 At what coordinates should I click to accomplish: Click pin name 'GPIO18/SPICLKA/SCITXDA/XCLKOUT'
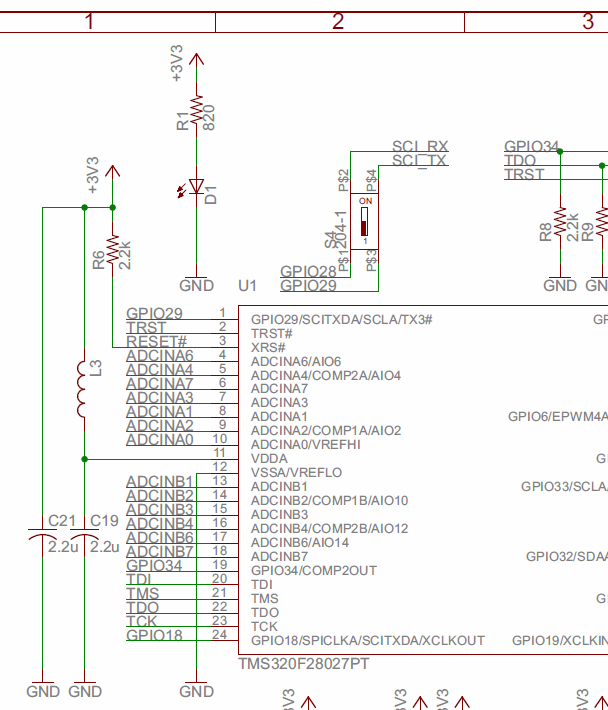point(368,641)
